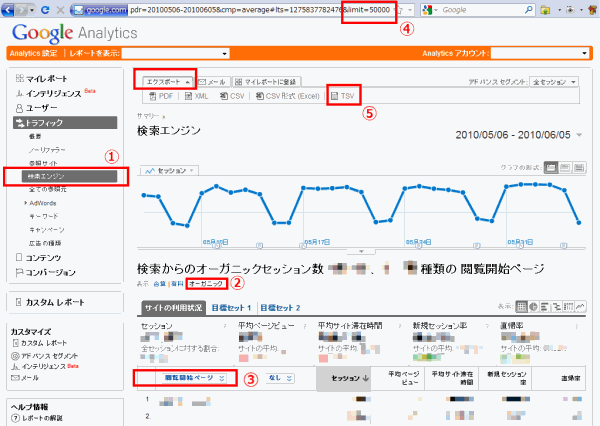Click the メール toolbar button
The height and width of the screenshot is (426, 600).
[212, 82]
